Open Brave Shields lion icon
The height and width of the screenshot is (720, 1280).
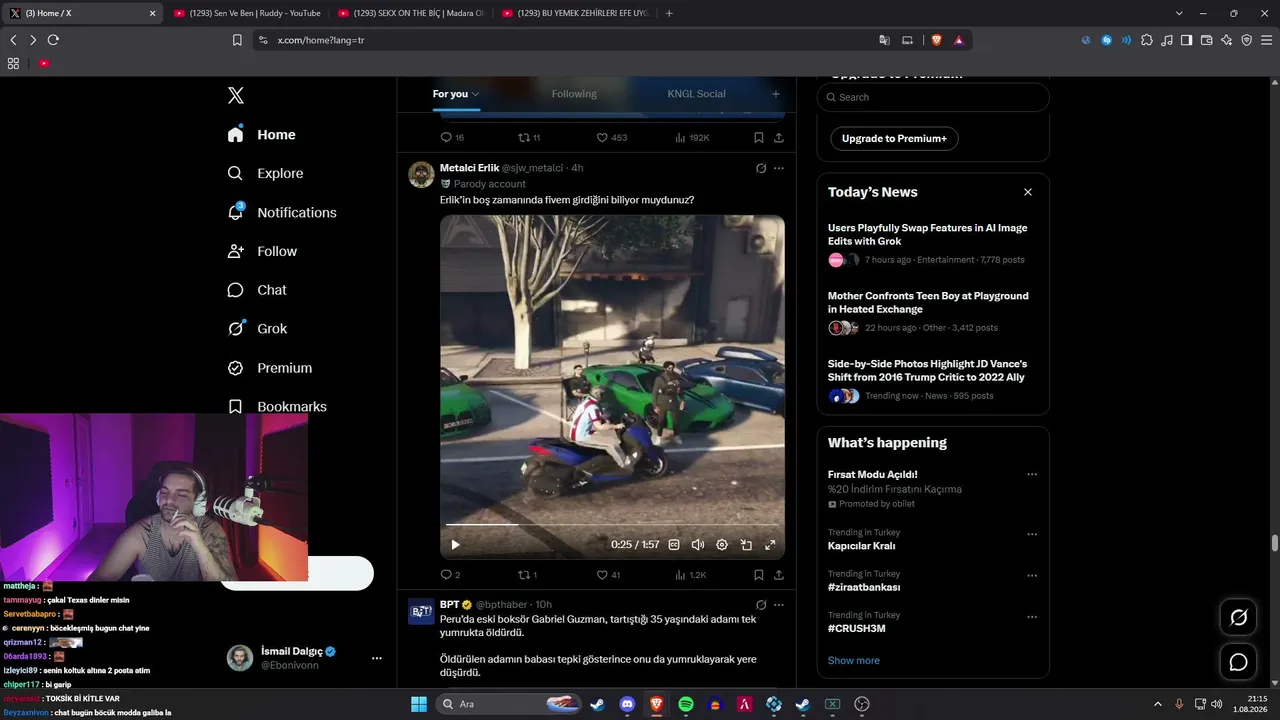point(937,40)
